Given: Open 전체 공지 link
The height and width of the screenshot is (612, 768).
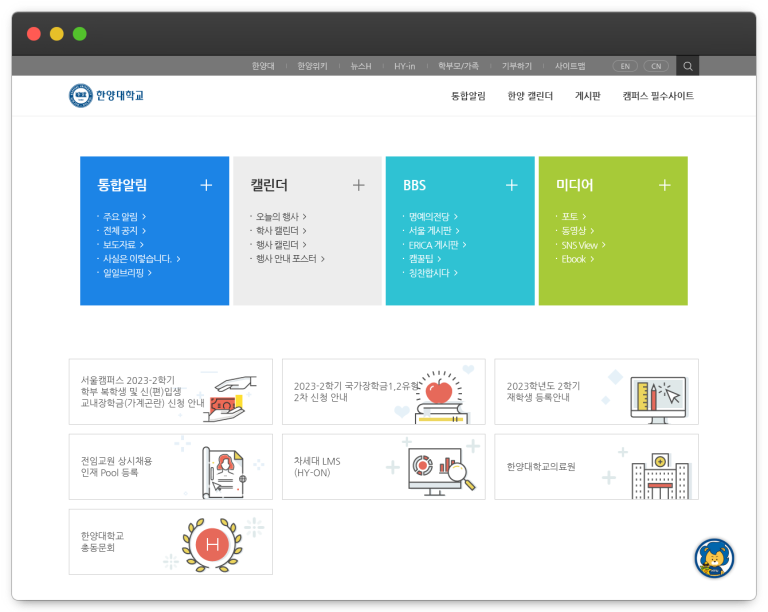Looking at the screenshot, I should (124, 231).
